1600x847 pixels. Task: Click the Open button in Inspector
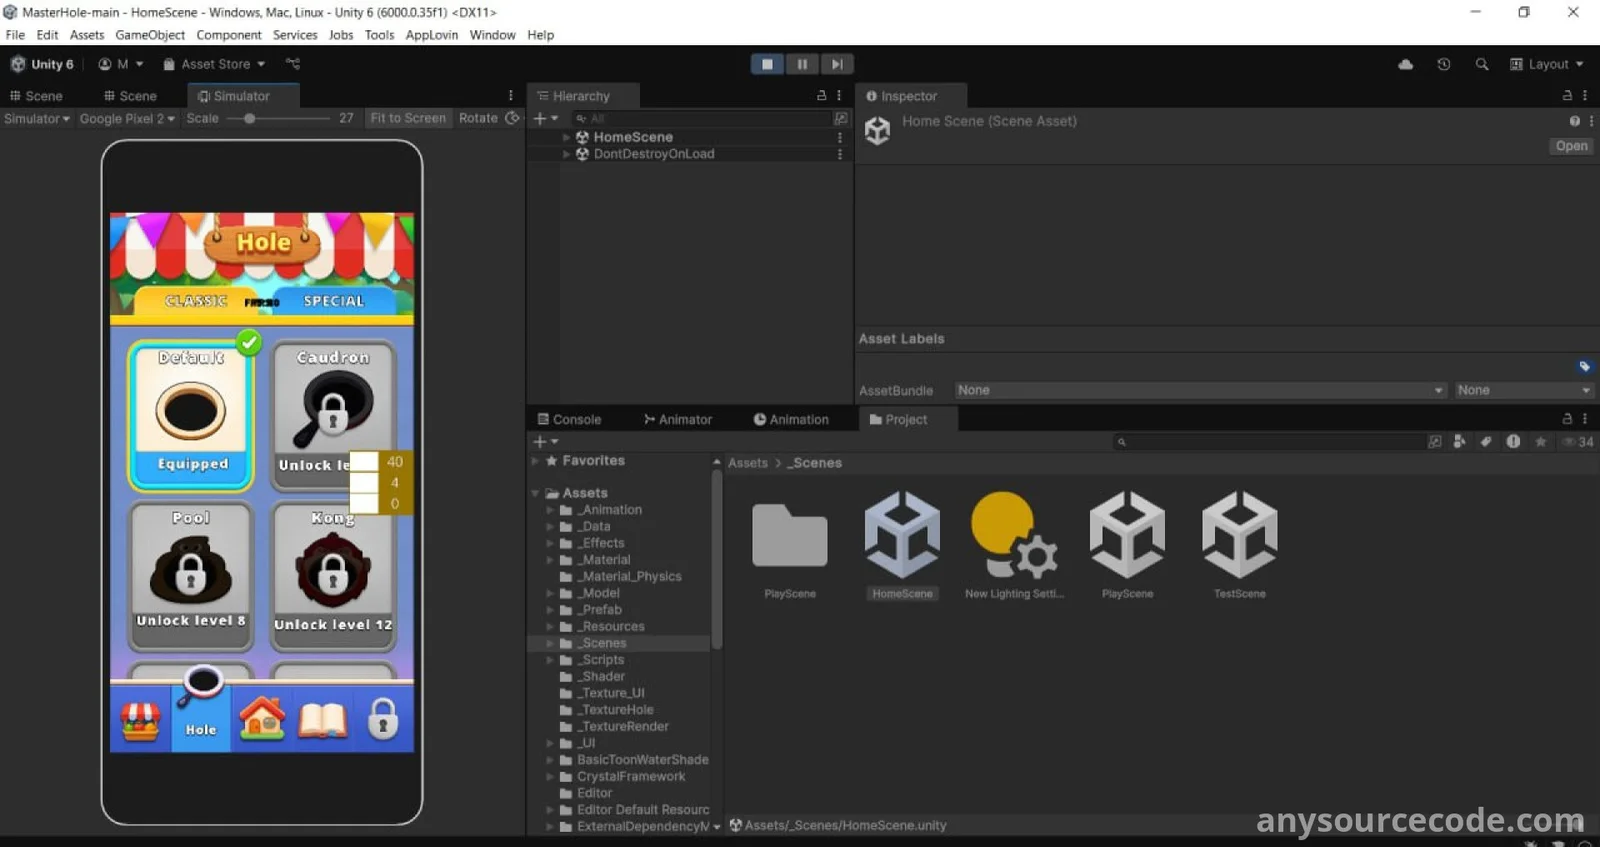point(1570,146)
